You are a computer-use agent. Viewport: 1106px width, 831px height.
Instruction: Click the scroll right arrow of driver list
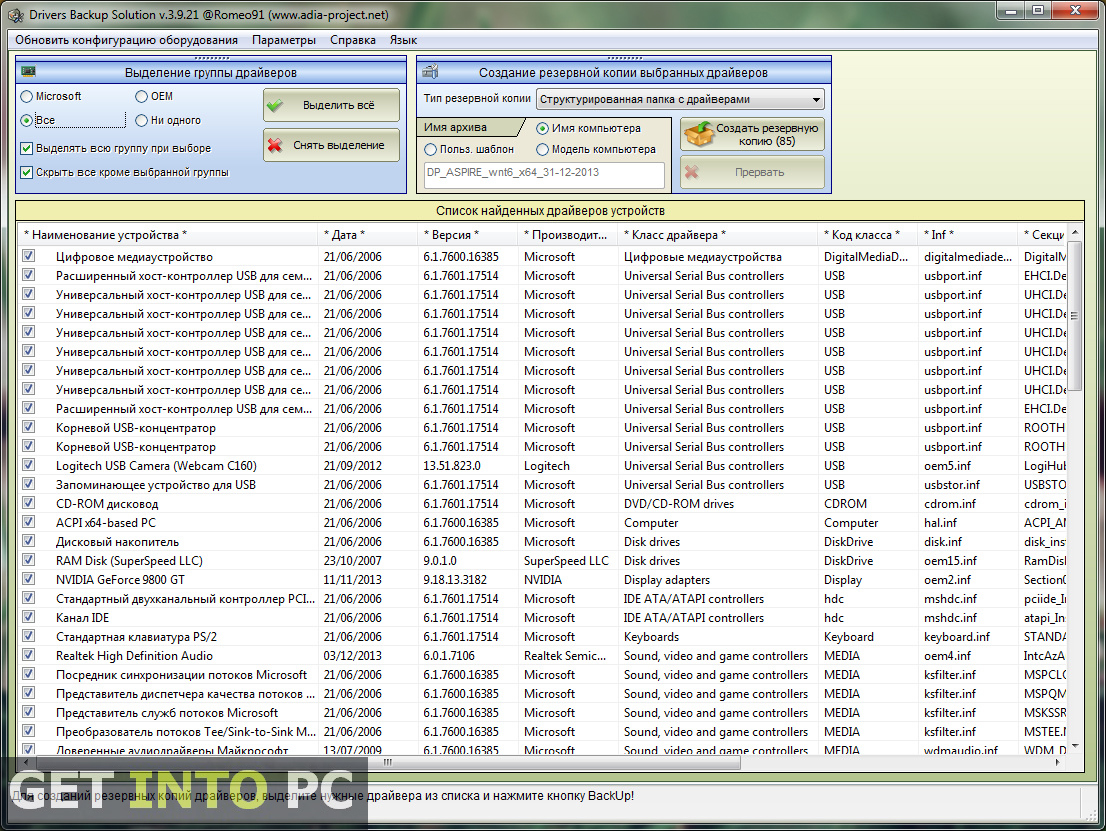(1058, 763)
